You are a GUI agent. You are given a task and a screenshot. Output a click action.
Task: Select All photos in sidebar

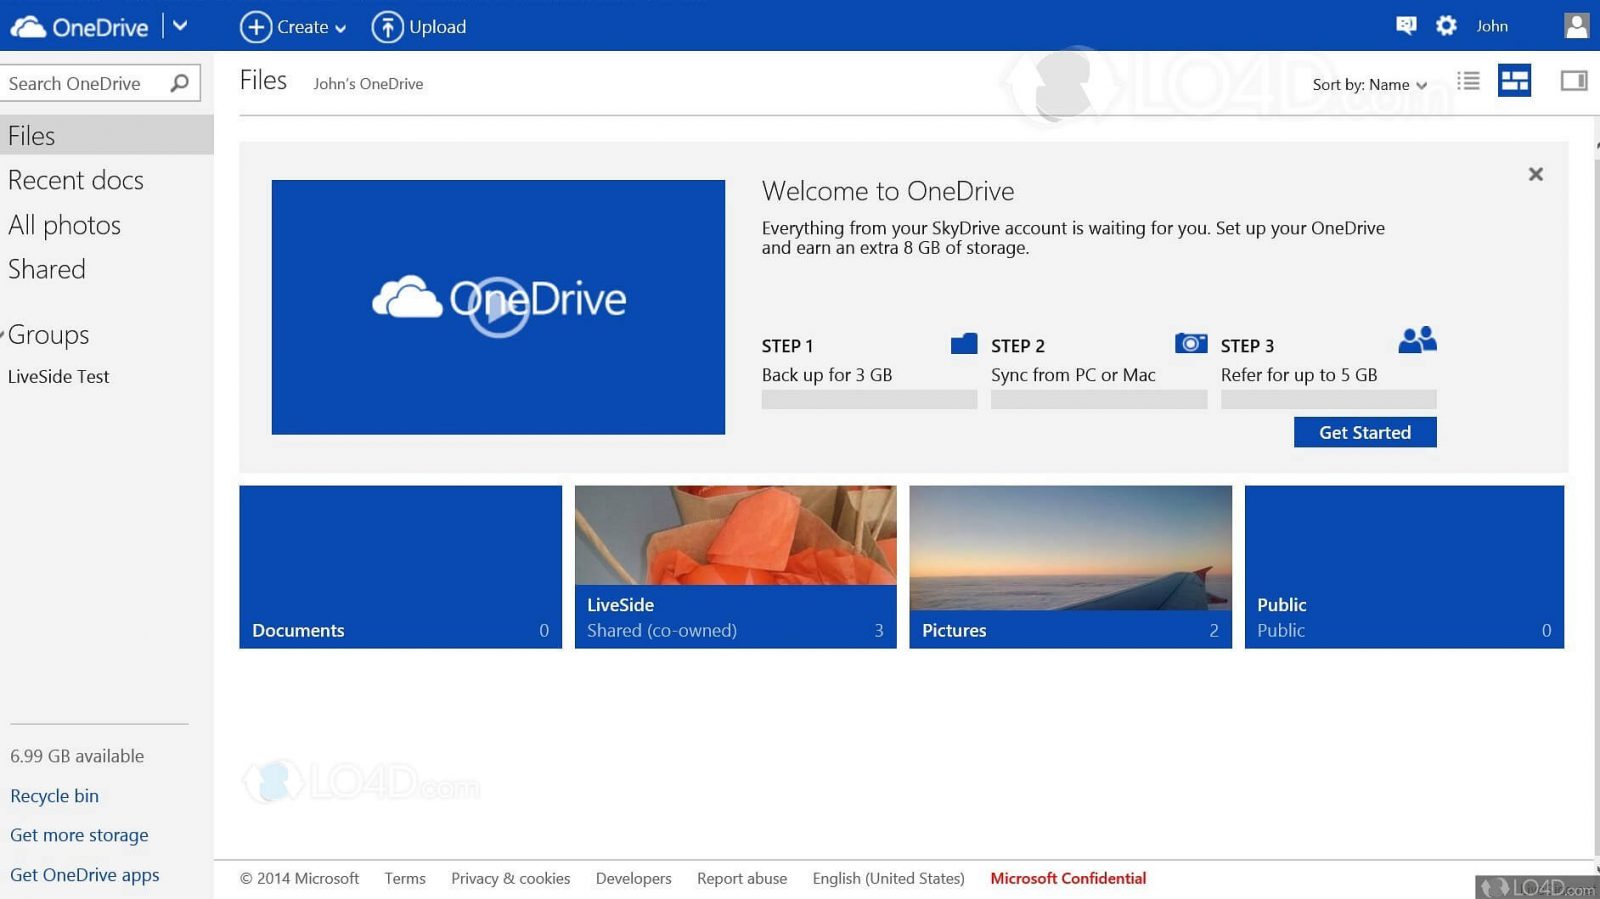pyautogui.click(x=64, y=225)
